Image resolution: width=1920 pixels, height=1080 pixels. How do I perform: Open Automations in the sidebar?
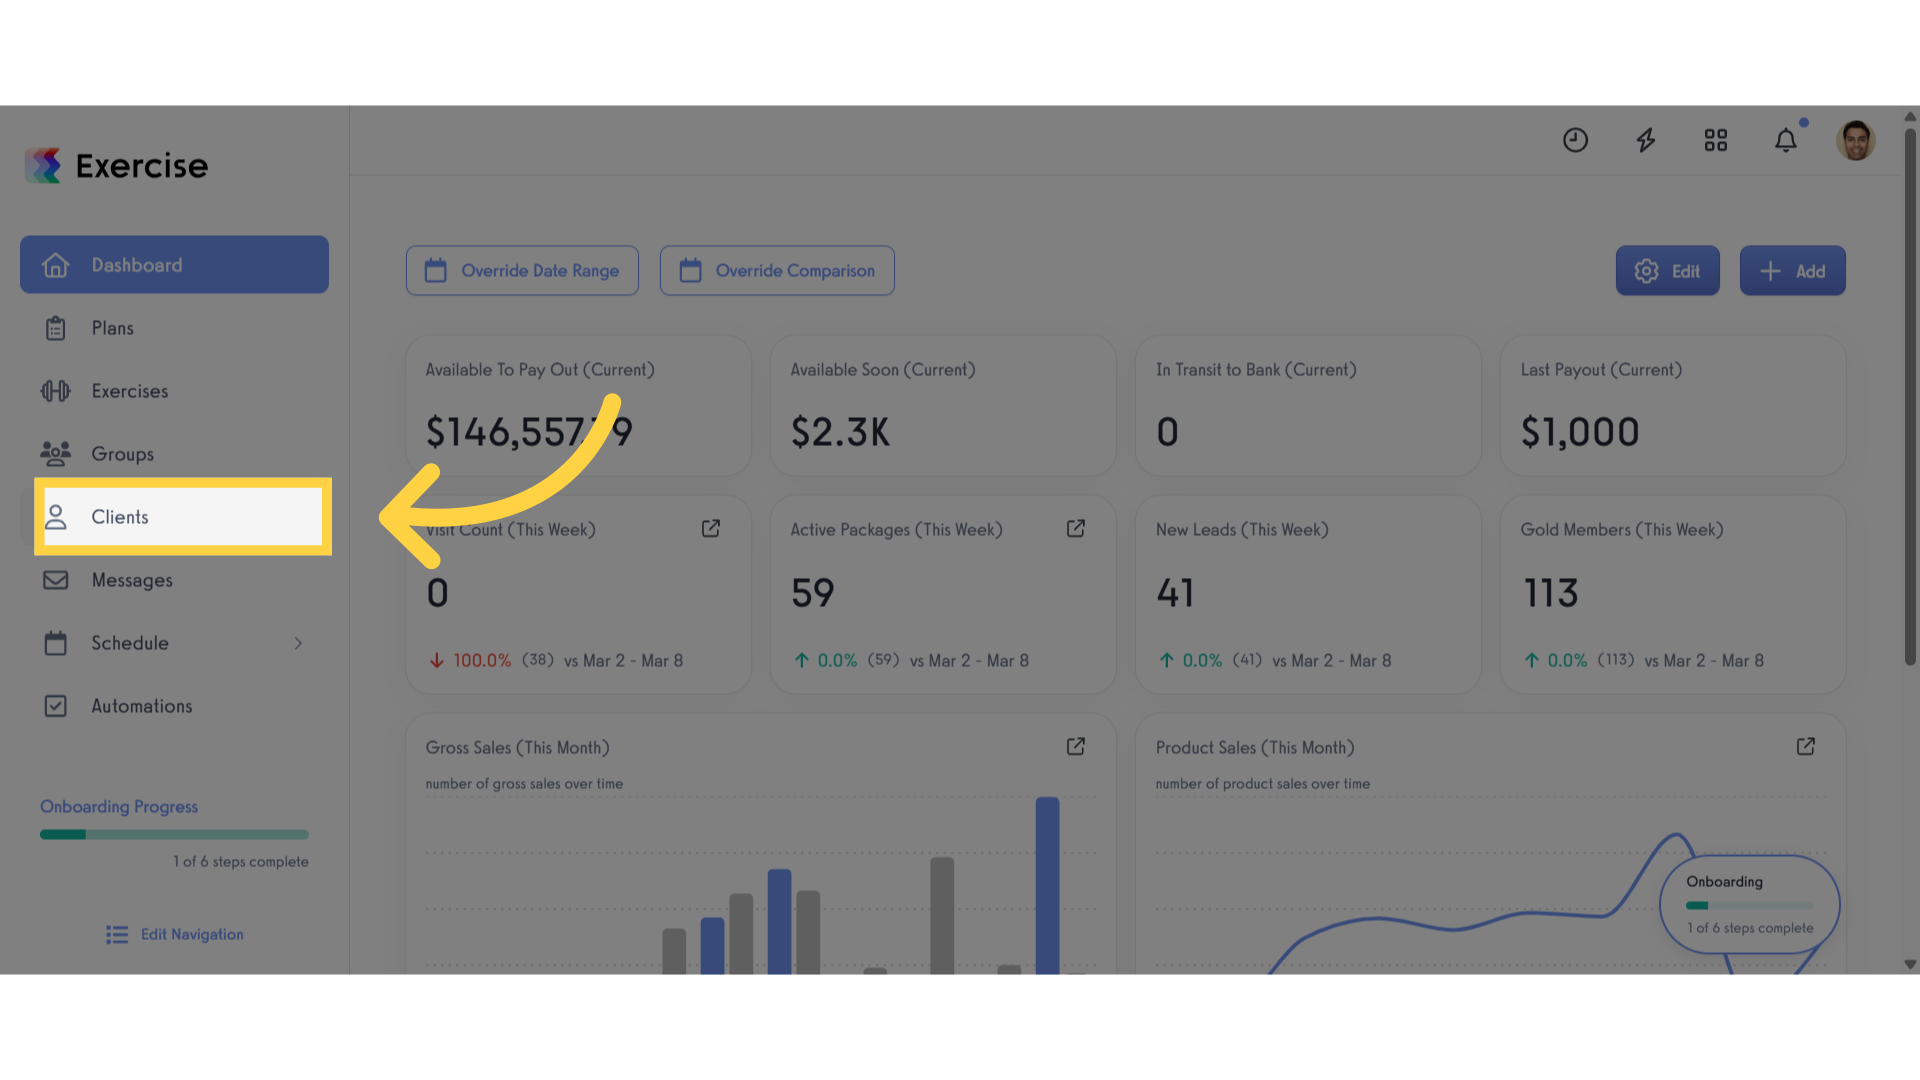tap(174, 706)
